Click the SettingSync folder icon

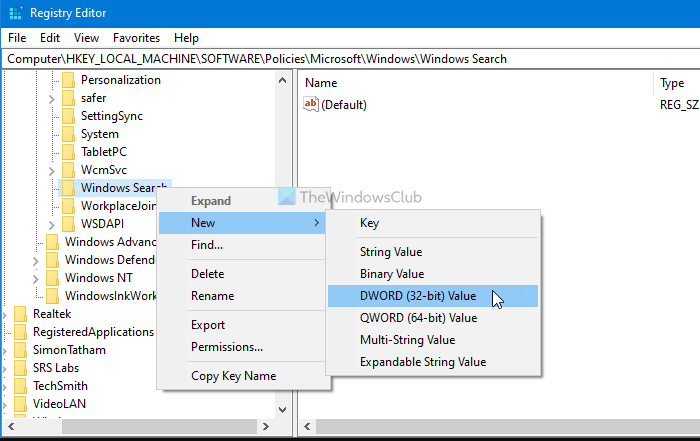(68, 116)
